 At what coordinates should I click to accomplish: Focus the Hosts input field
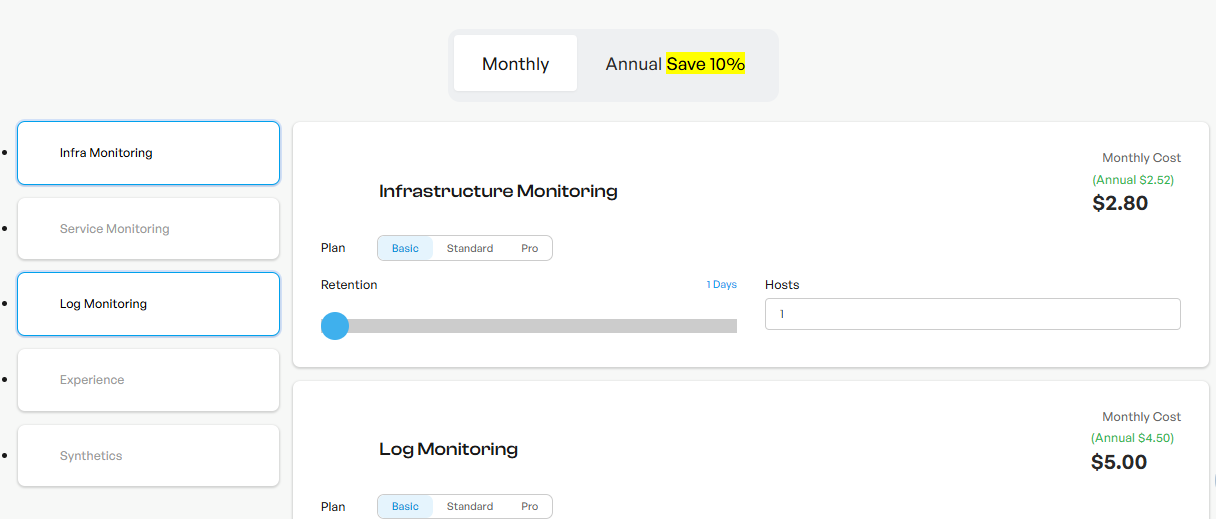point(973,314)
